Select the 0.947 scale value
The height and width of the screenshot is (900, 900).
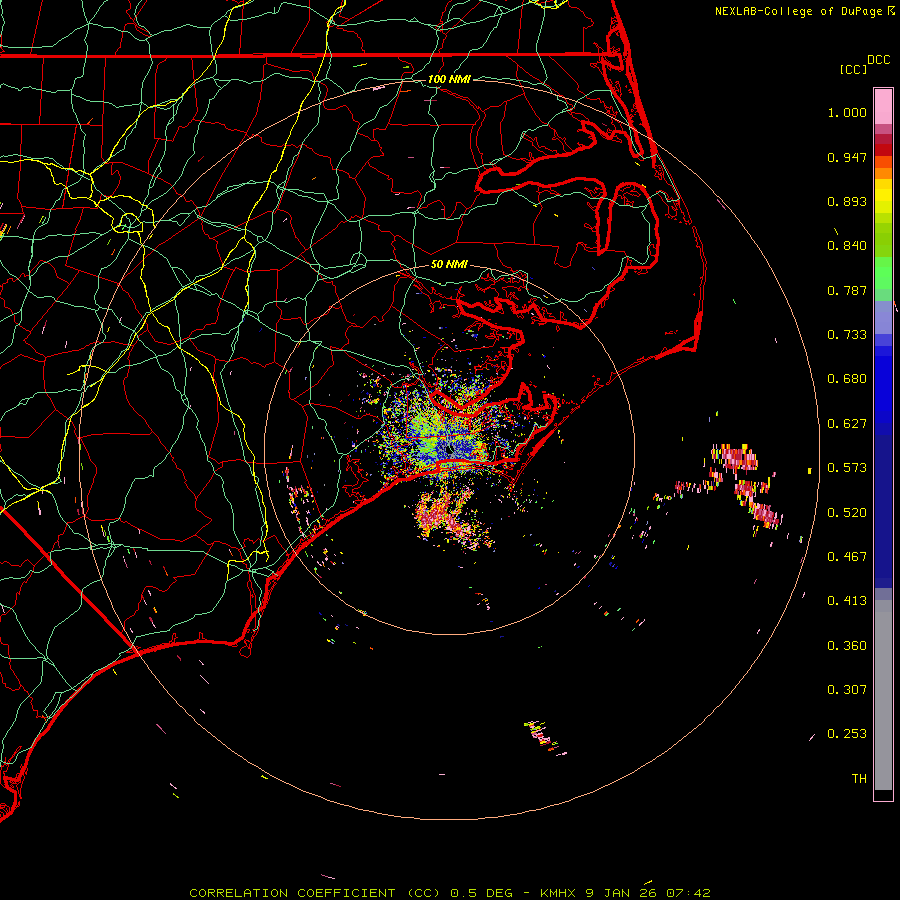click(x=847, y=157)
